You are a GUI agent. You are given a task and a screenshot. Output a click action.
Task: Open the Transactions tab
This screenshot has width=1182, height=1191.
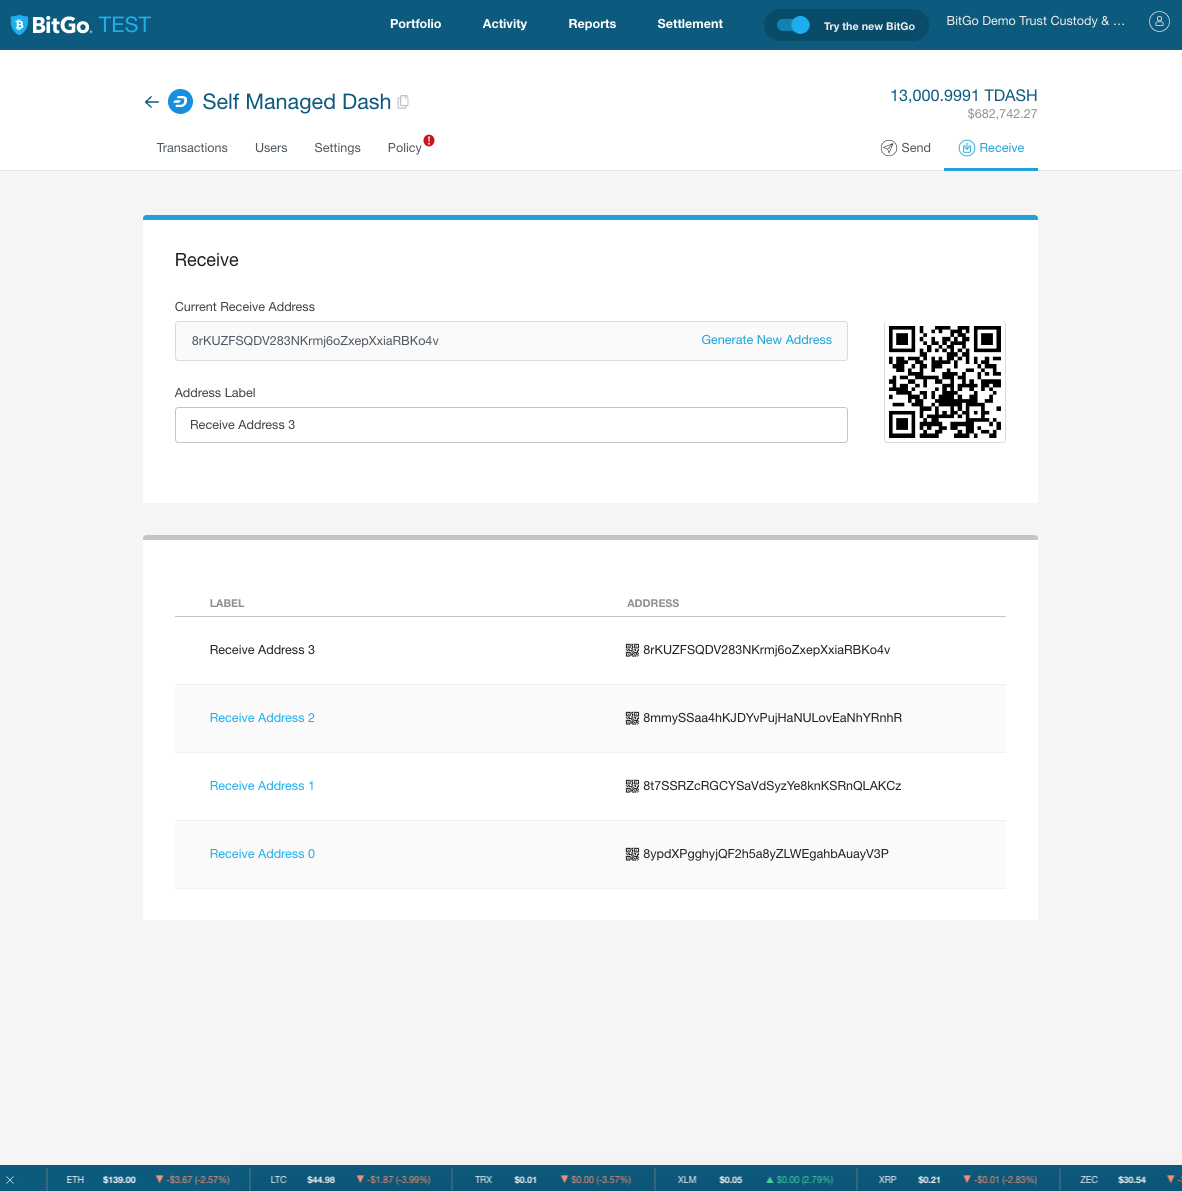[x=192, y=148]
